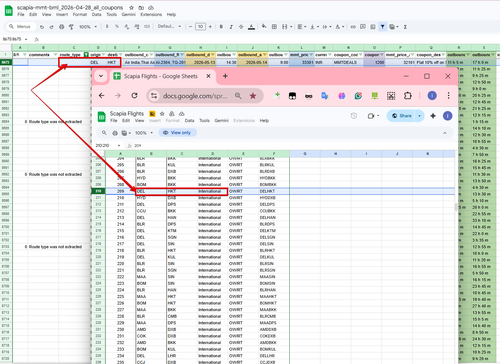Screen dimensions: 500x364
Task: Click Chrome profile avatar in toolbar
Action: [x=432, y=96]
